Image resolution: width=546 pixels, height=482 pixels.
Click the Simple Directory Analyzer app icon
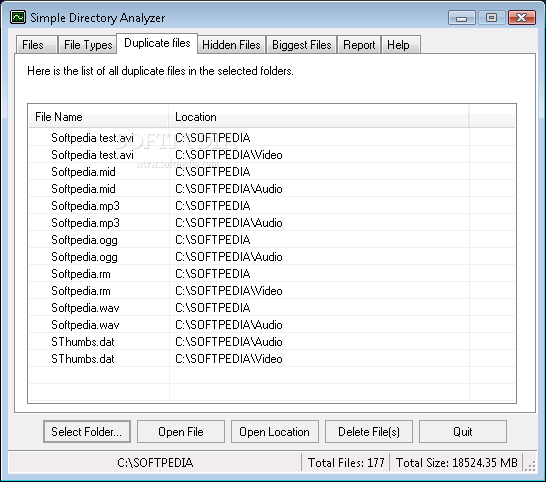17,17
